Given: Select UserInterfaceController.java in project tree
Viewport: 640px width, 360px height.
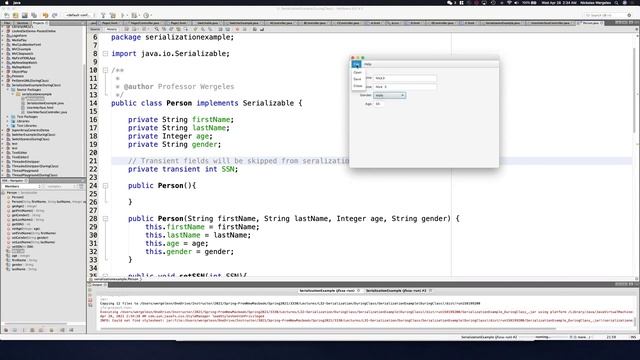Looking at the screenshot, I should pyautogui.click(x=47, y=112).
